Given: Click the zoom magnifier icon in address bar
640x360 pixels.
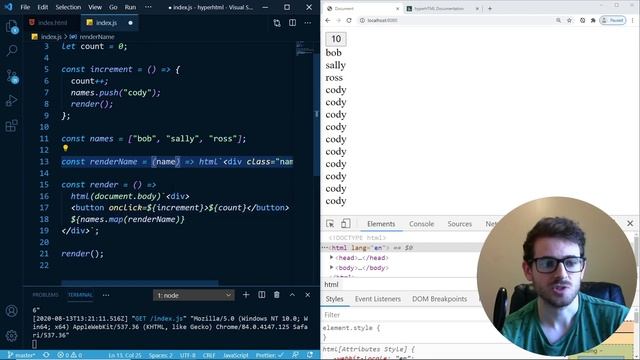Looking at the screenshot, I should tap(558, 20).
